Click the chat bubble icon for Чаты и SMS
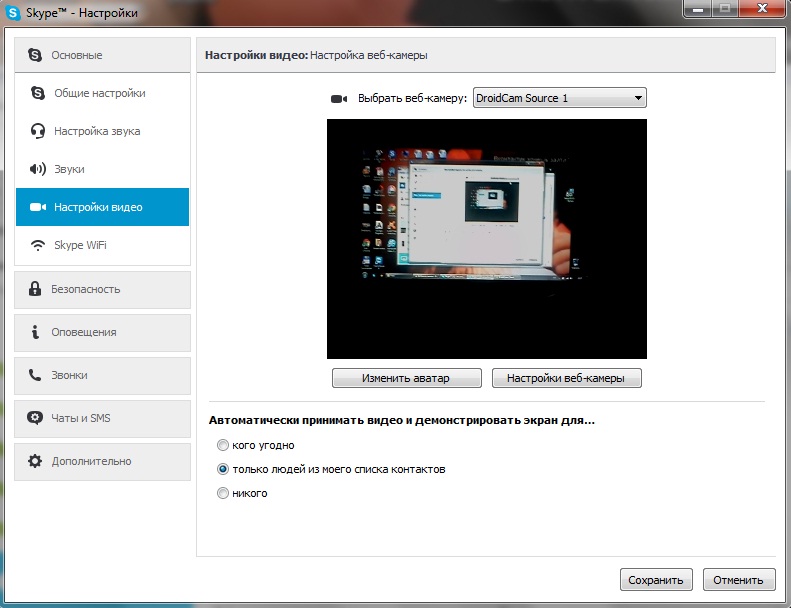 pos(35,418)
